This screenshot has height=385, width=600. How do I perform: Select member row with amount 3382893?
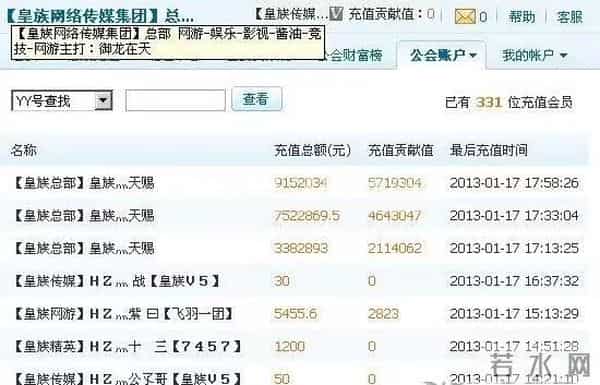coord(295,248)
